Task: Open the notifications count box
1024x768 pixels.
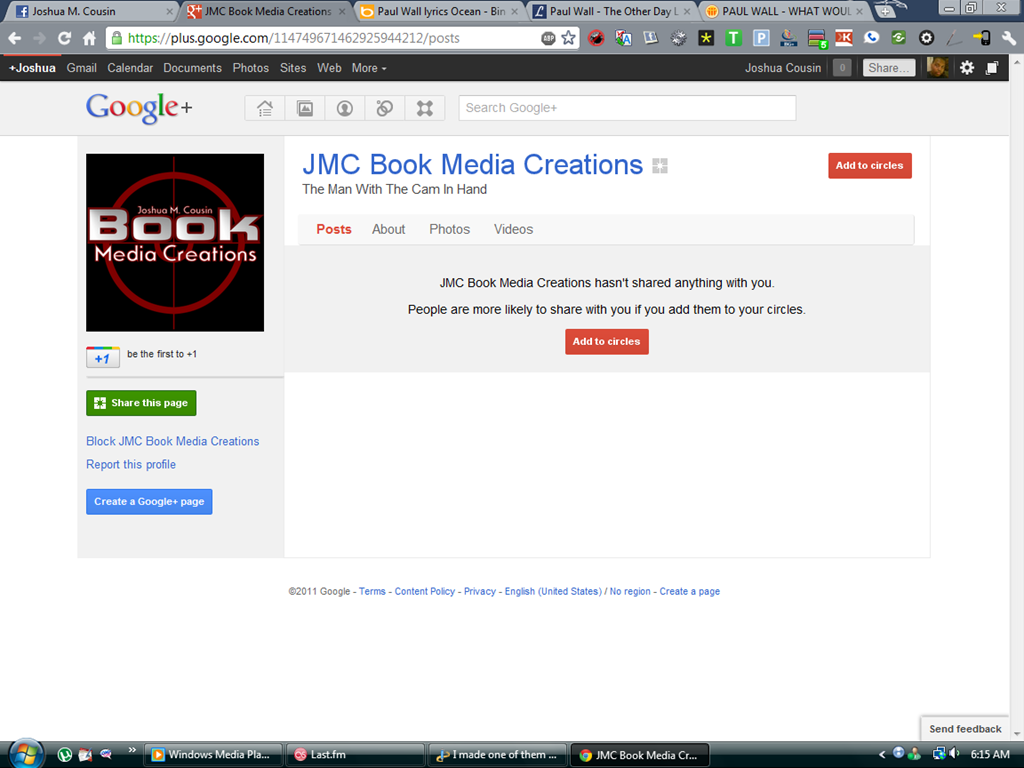Action: pyautogui.click(x=842, y=68)
